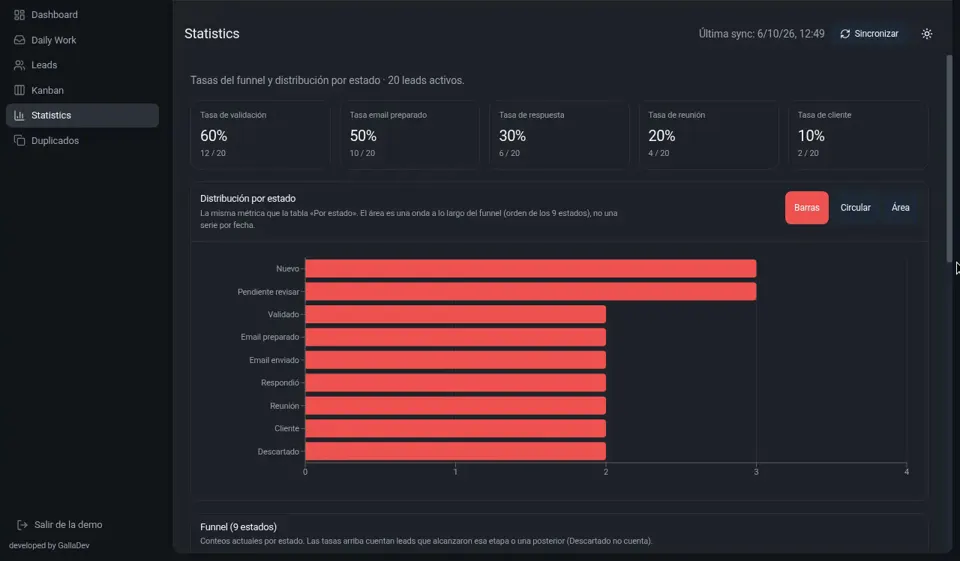
Task: Click Salir de la demo
Action: (68, 525)
